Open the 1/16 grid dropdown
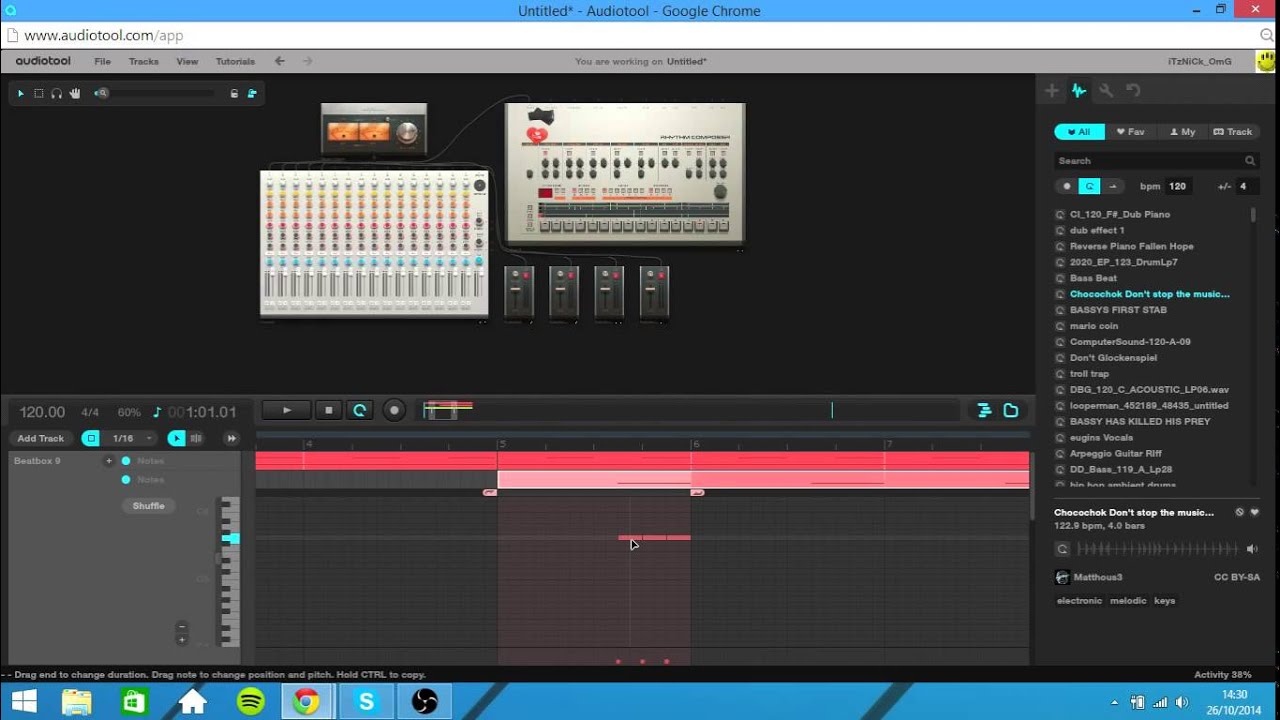The image size is (1280, 720). [131, 438]
